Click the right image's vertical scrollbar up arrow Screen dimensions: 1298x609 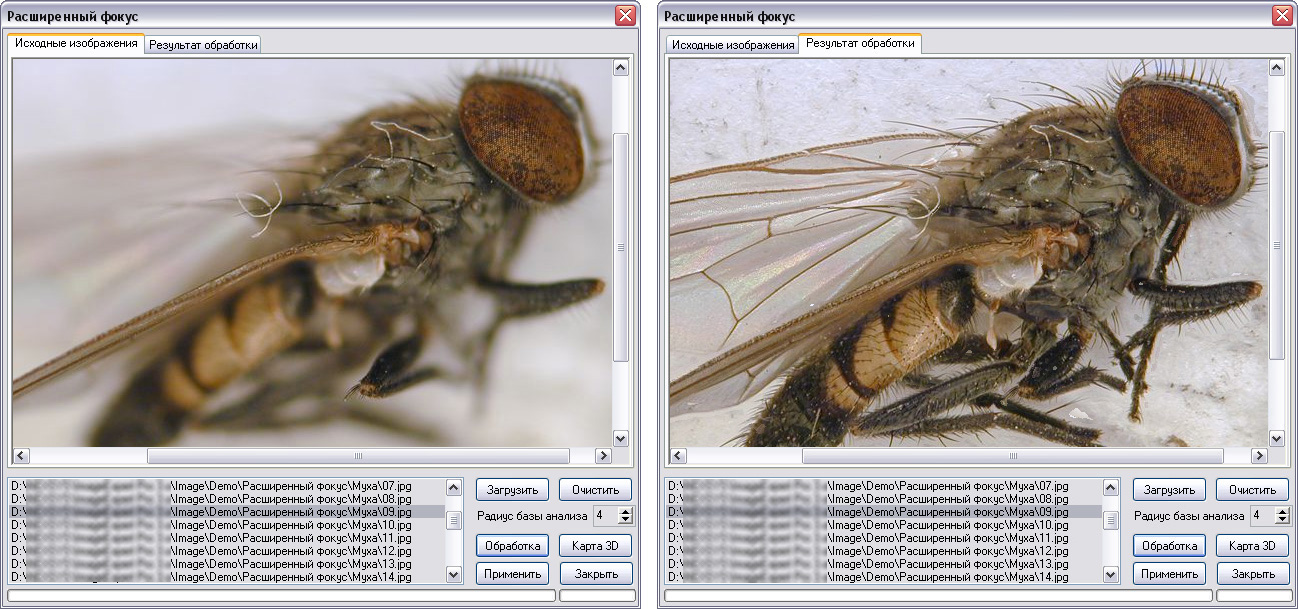point(1277,68)
